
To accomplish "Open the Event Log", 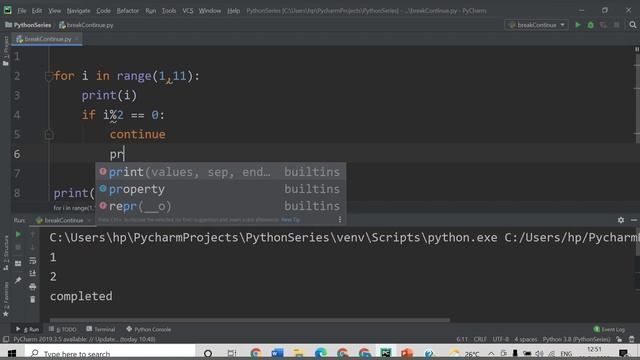I will 609,329.
